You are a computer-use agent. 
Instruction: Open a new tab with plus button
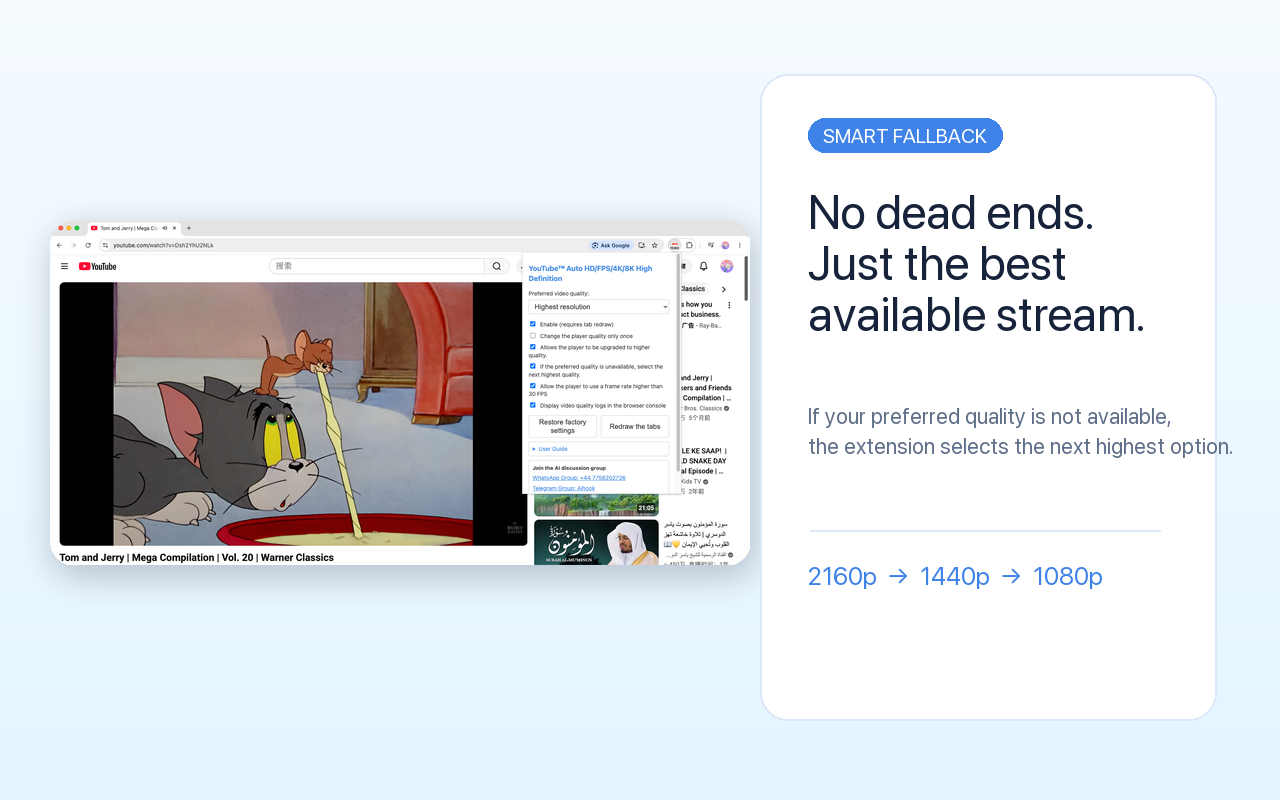click(x=189, y=228)
